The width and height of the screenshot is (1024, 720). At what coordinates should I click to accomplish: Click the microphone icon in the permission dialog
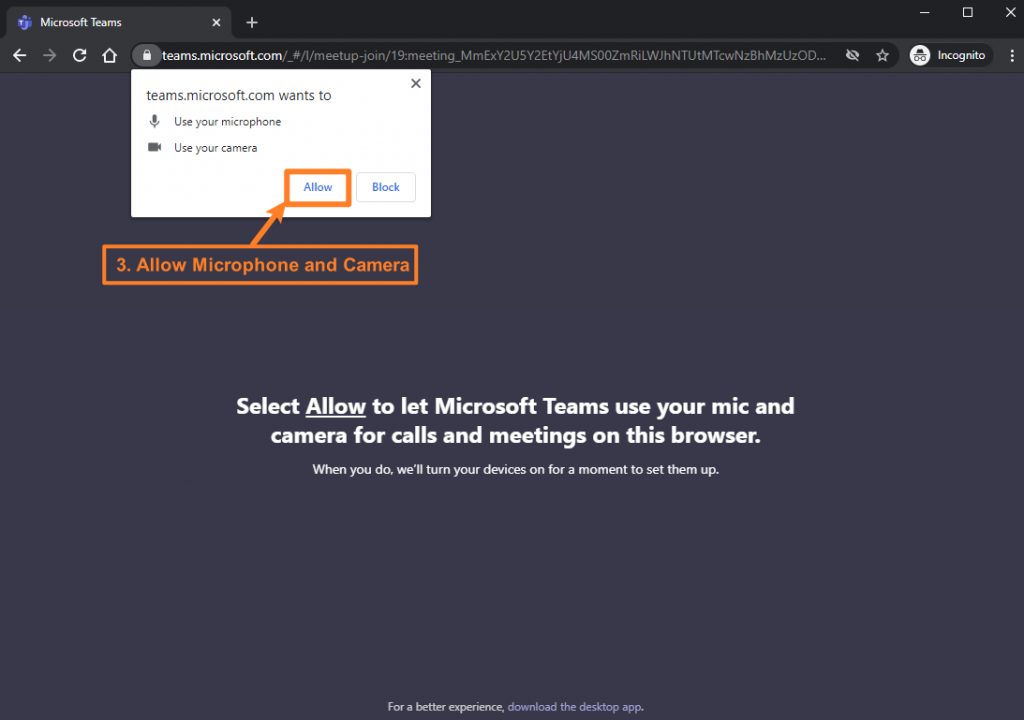point(154,121)
